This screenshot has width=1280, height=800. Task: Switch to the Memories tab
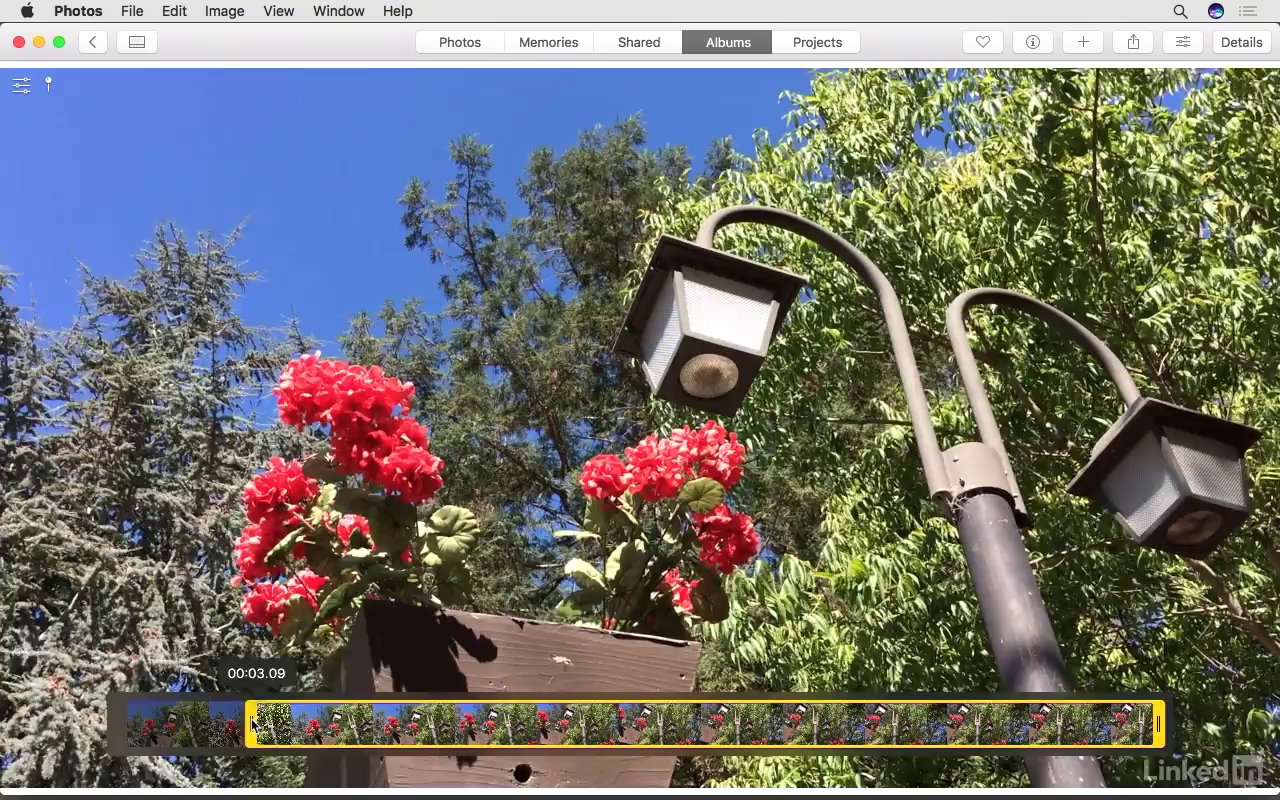[549, 42]
